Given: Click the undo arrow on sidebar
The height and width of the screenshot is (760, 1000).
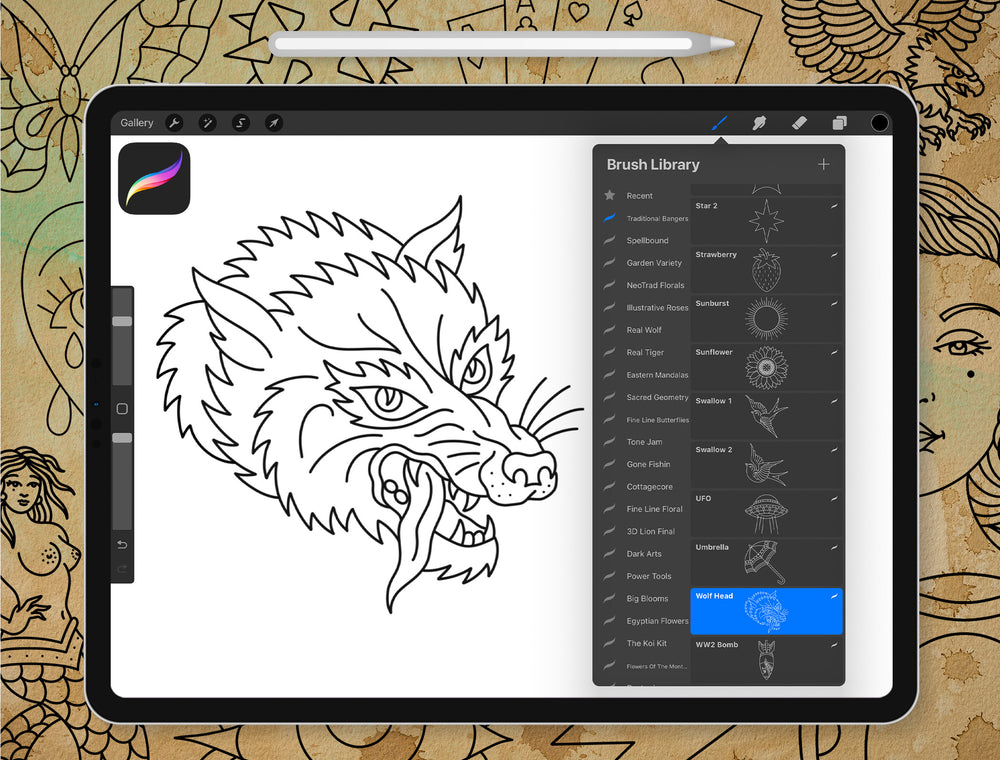Looking at the screenshot, I should pos(122,545).
